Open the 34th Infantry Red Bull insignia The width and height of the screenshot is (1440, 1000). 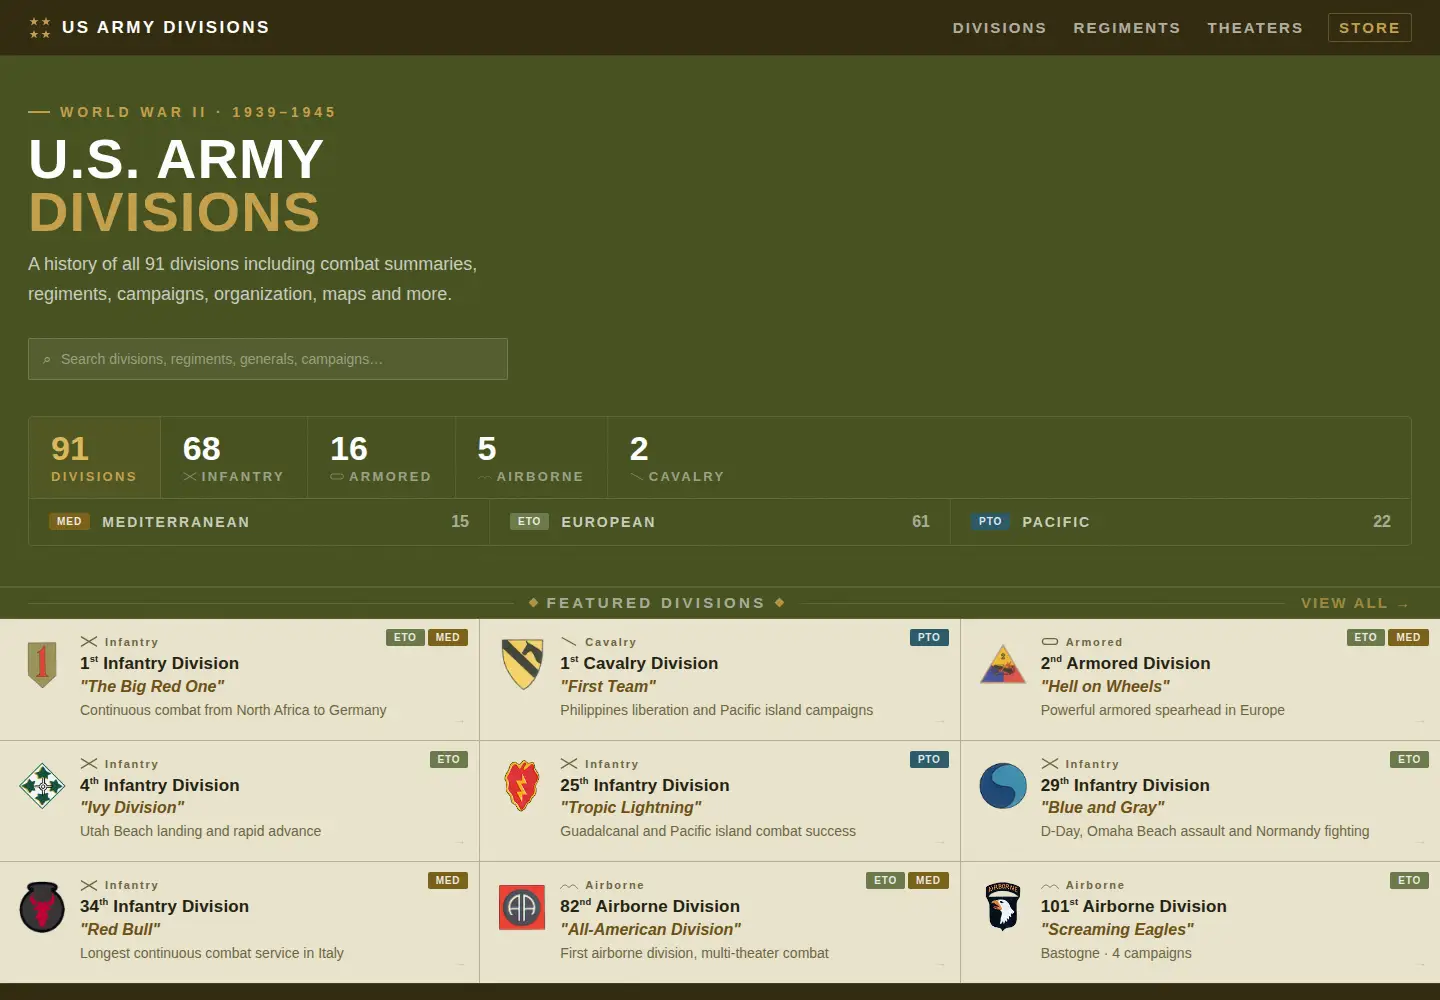point(42,907)
